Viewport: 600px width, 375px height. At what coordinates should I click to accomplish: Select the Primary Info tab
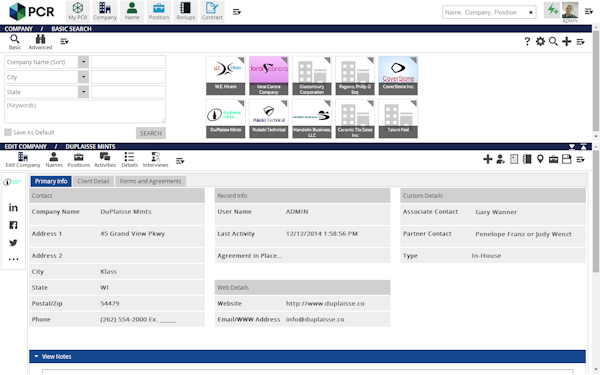pyautogui.click(x=51, y=181)
